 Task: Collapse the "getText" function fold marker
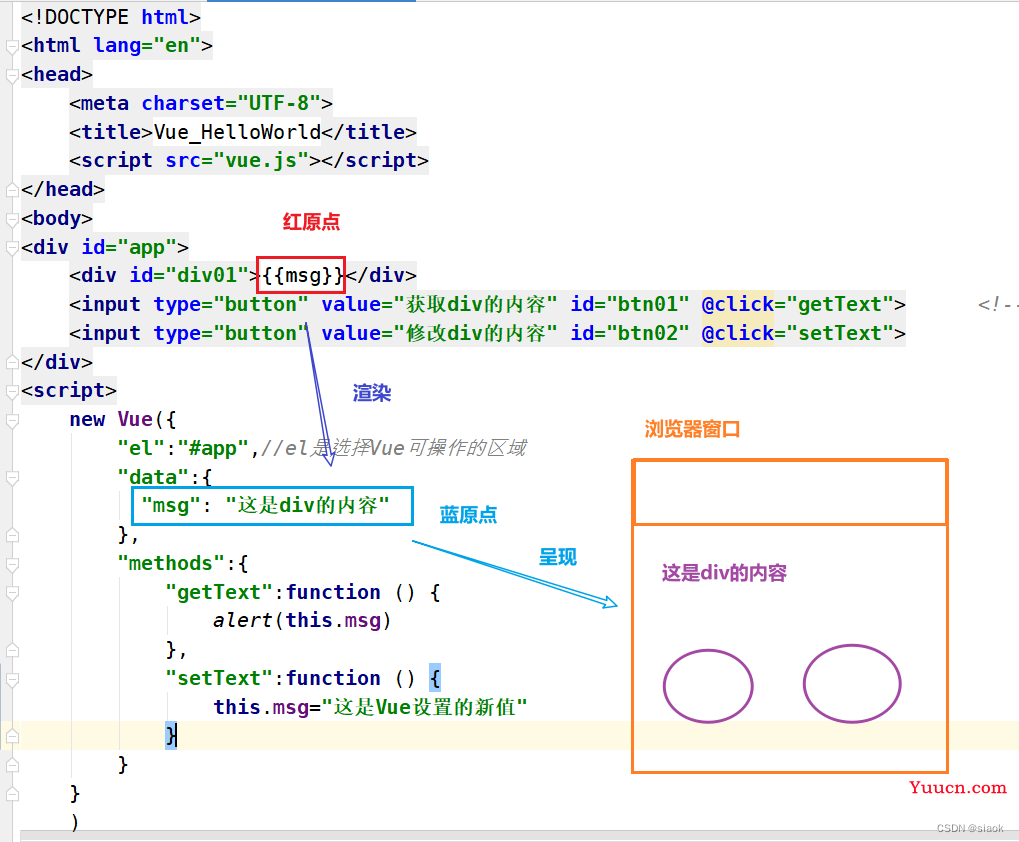[x=11, y=593]
